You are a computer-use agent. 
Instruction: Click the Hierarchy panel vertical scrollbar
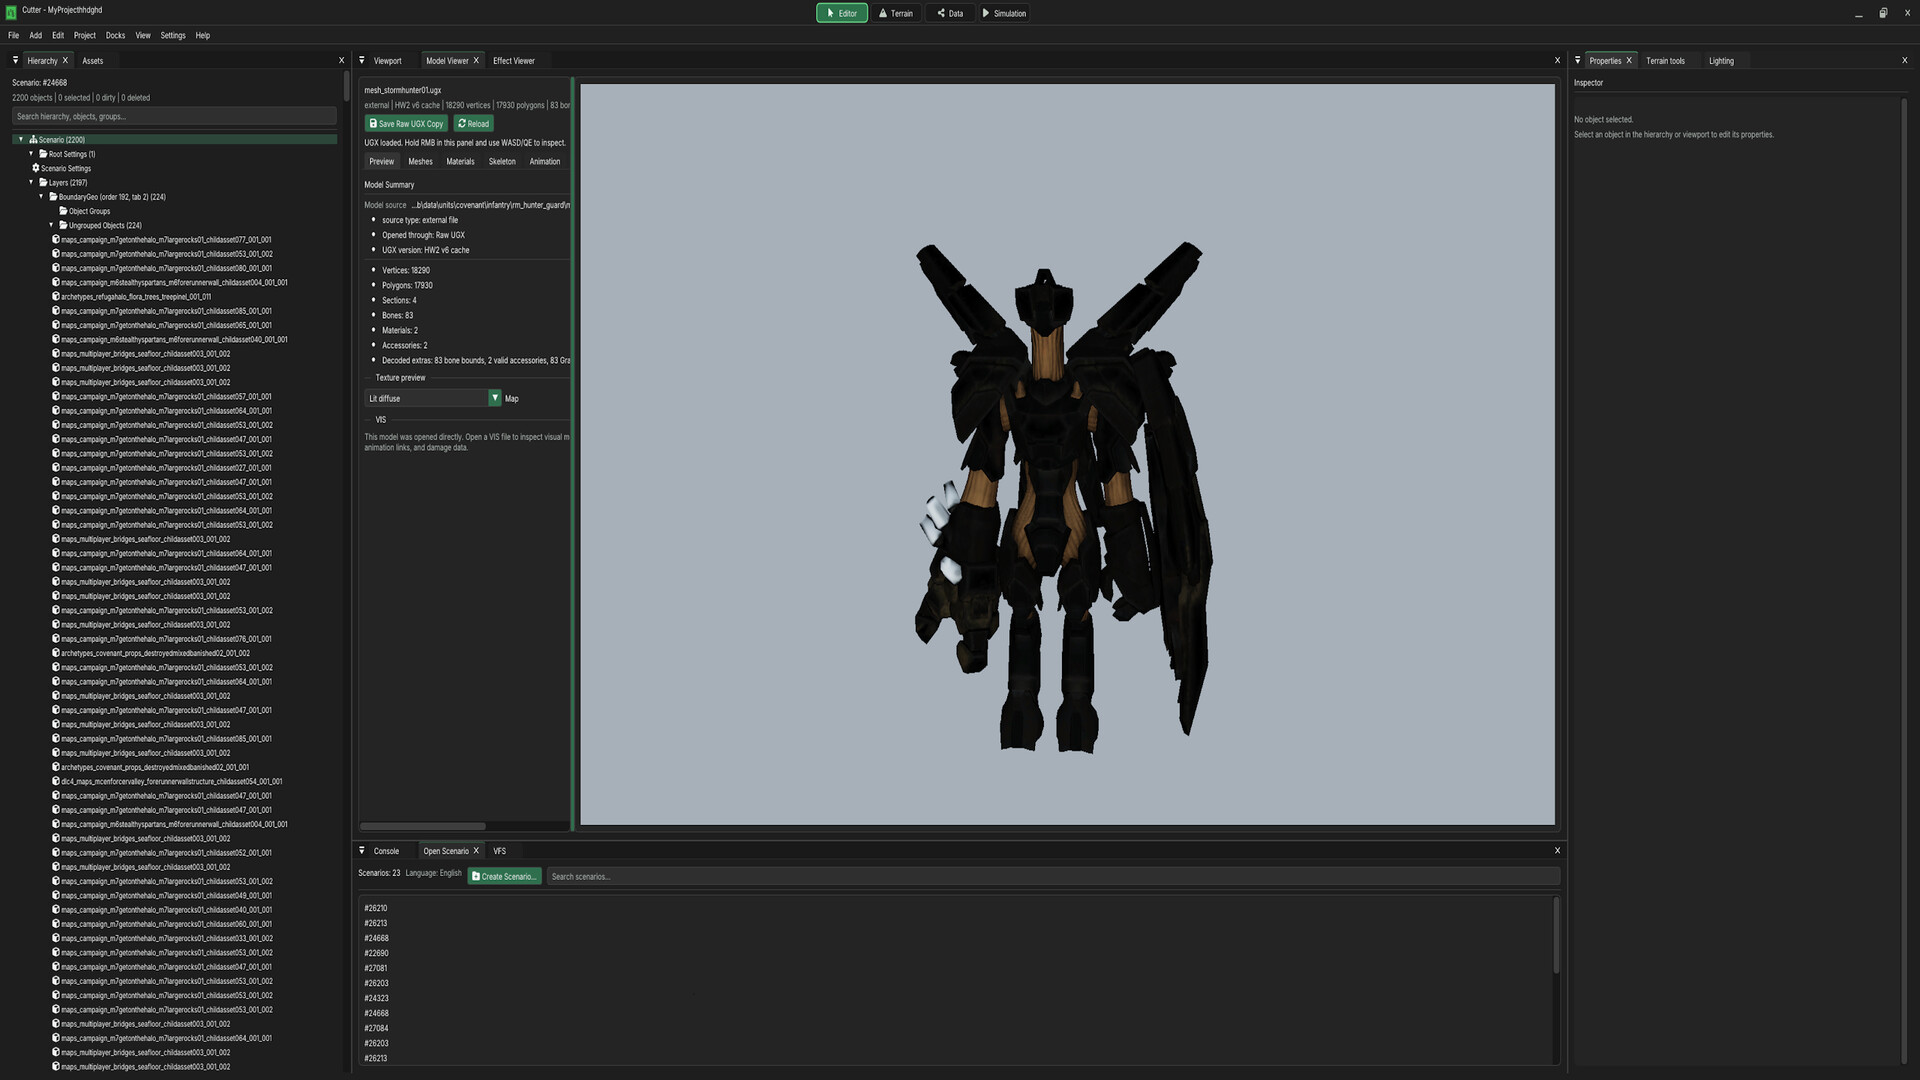[x=346, y=86]
